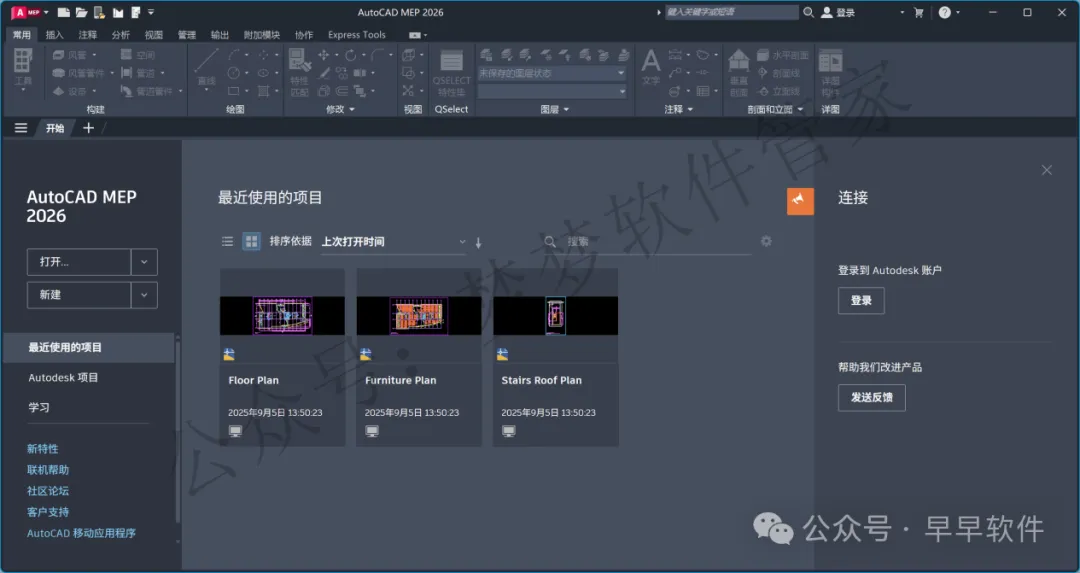Open the 联机帮助 link
The image size is (1080, 573).
tap(48, 470)
